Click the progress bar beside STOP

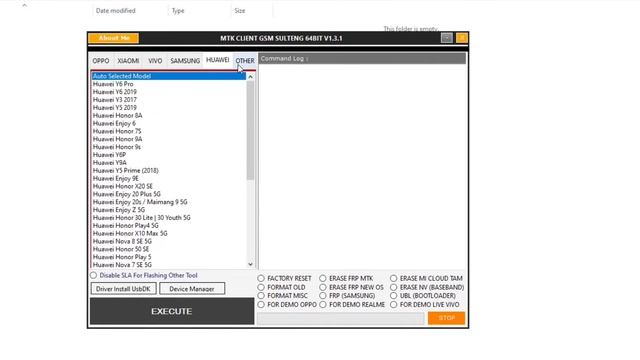(341, 318)
